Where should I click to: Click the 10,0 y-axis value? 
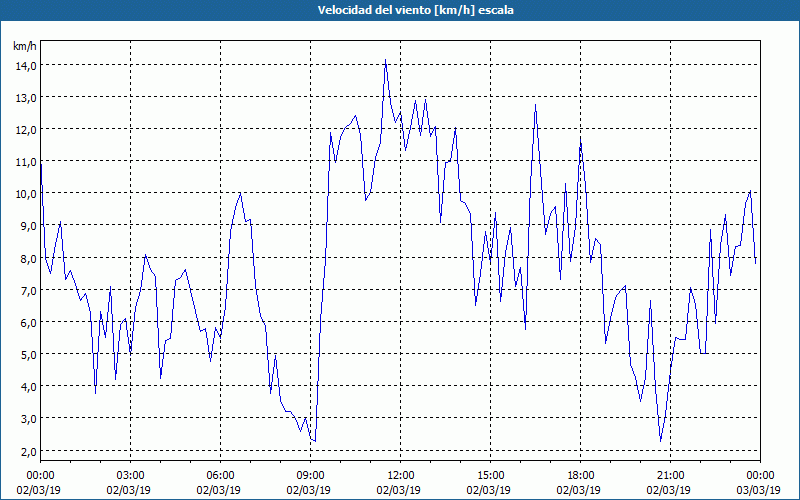click(26, 194)
